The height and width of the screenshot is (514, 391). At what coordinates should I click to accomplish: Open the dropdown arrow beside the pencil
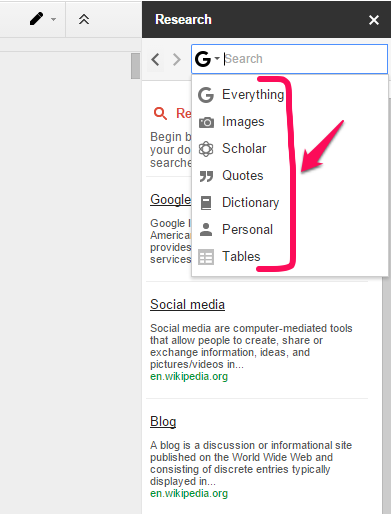[53, 19]
